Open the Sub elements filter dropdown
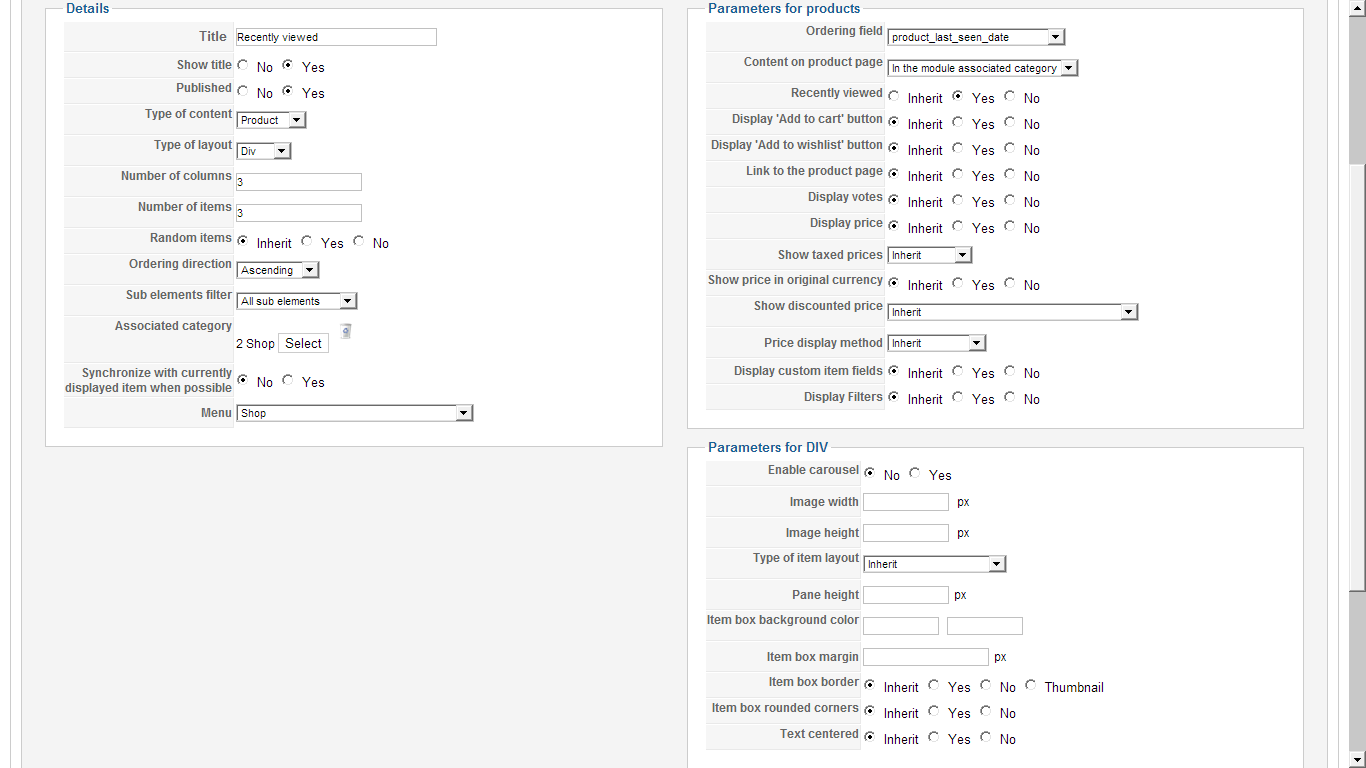The width and height of the screenshot is (1366, 768). [297, 301]
